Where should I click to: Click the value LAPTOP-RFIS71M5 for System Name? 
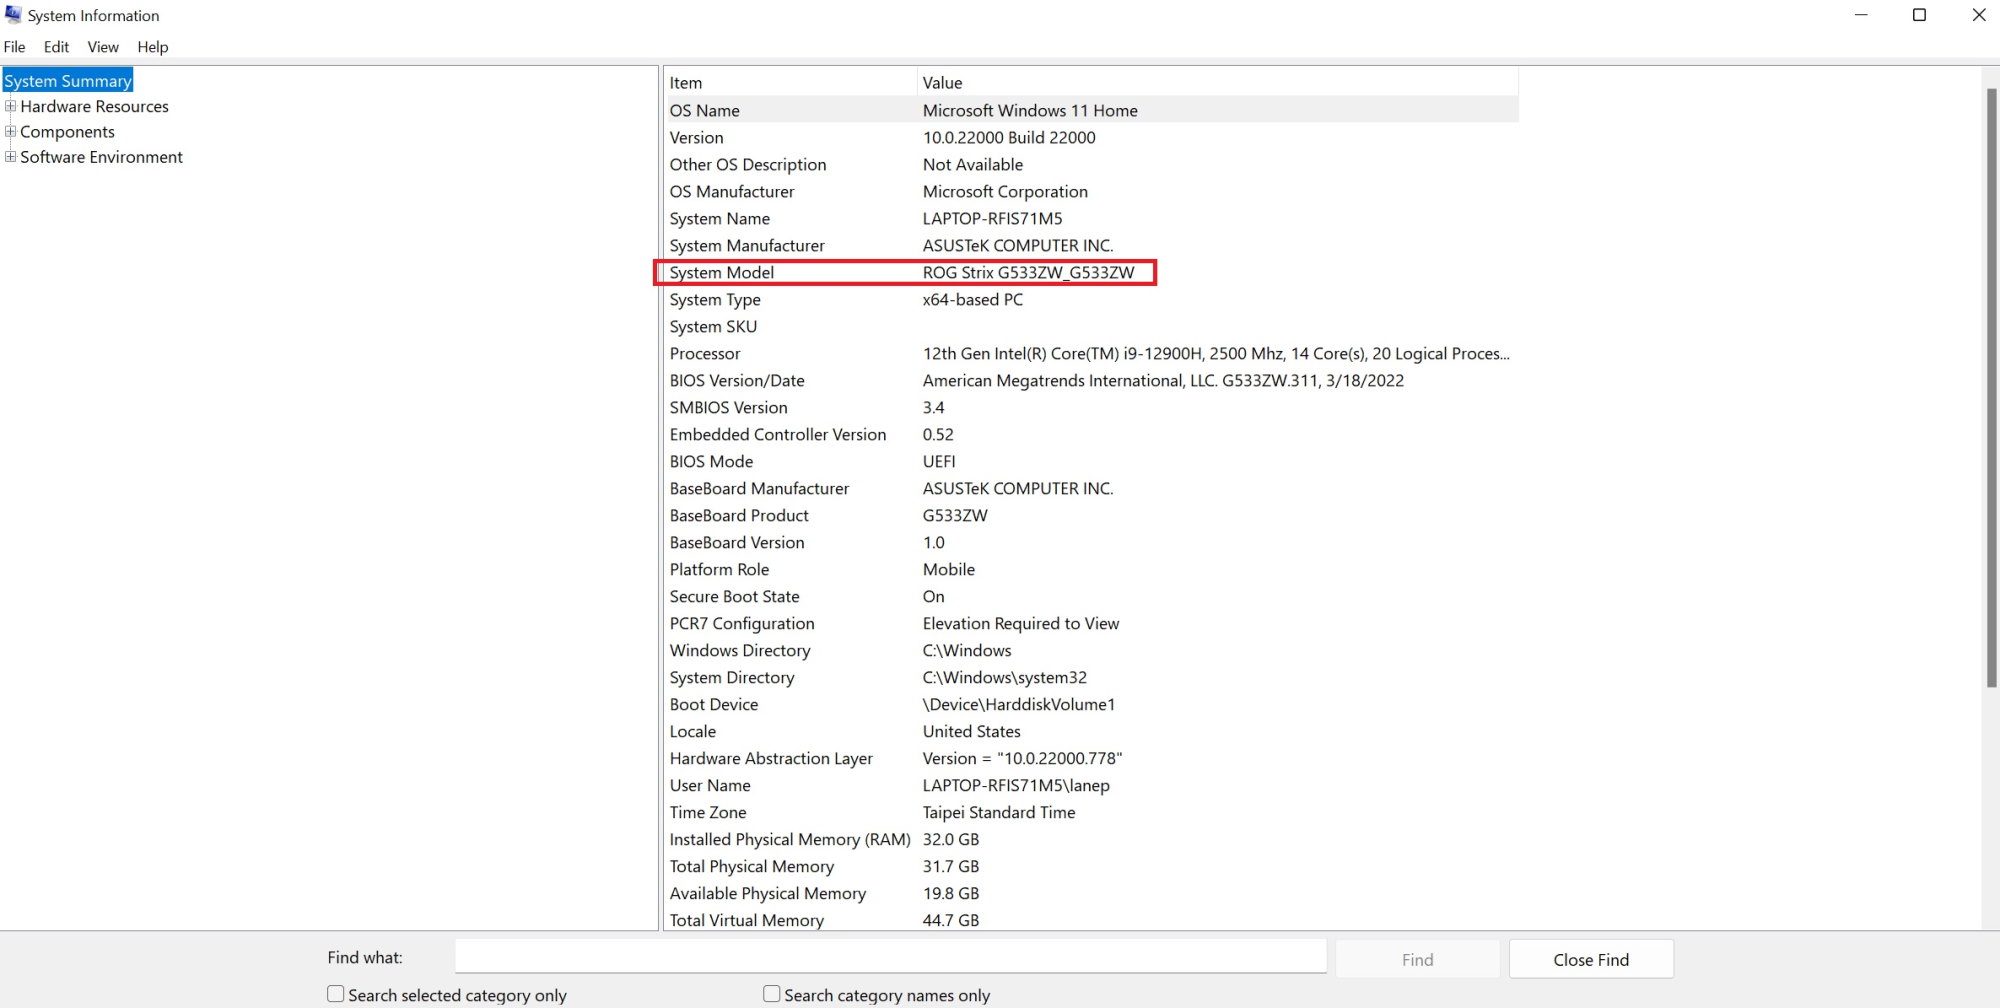(992, 219)
